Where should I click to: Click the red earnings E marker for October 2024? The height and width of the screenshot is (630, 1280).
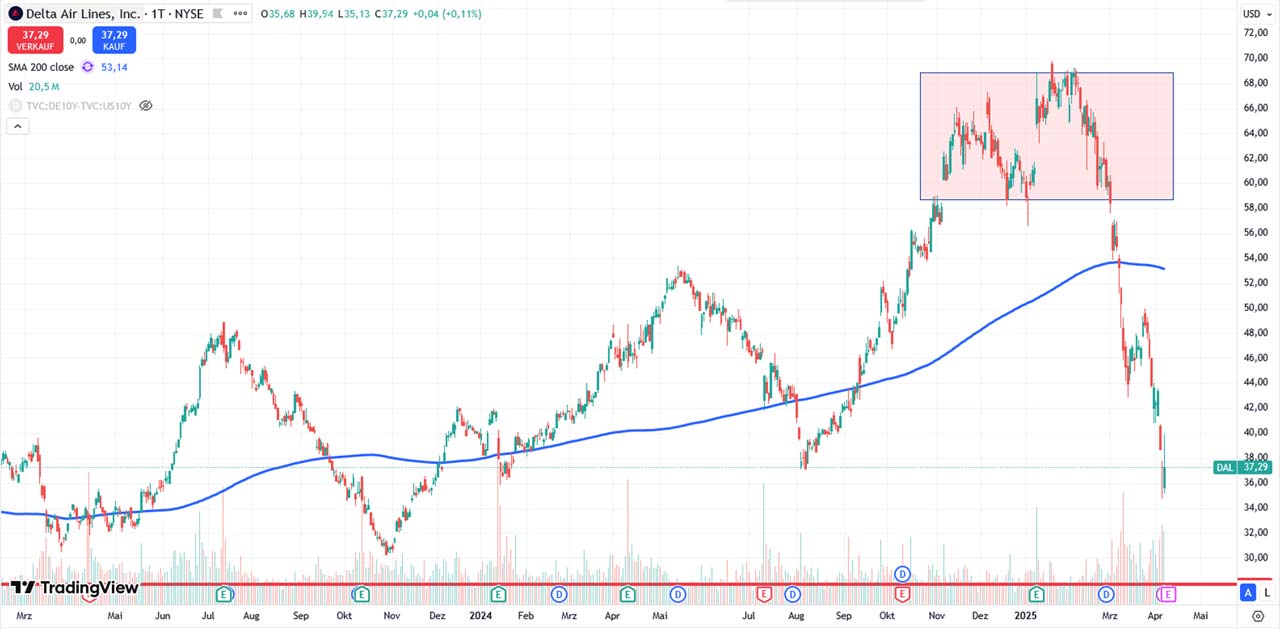(x=903, y=594)
